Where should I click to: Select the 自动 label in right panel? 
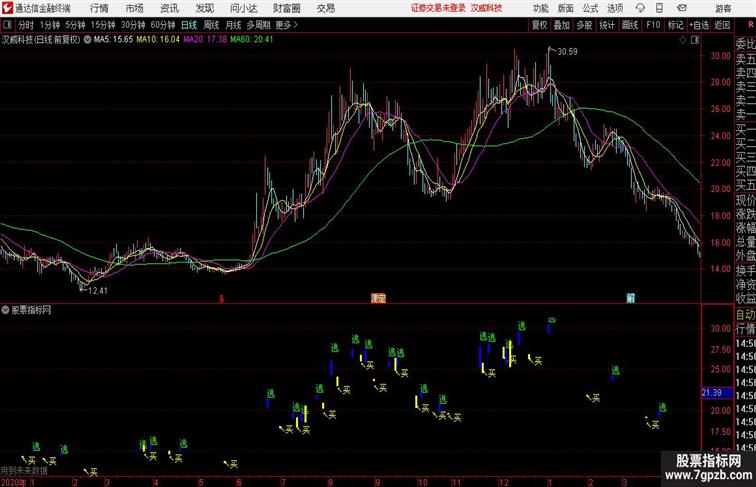point(745,315)
